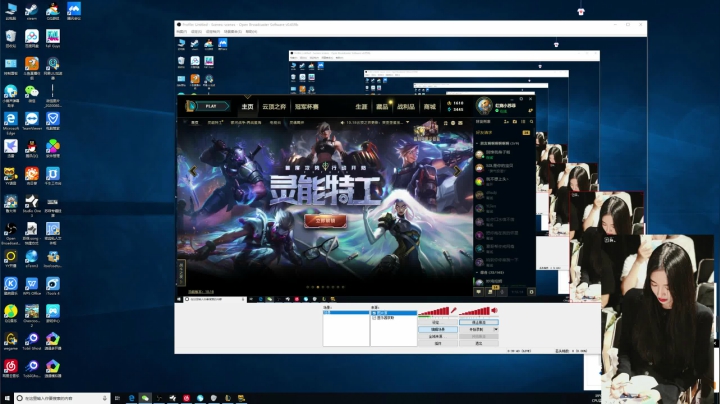
Task: Go to previous banner with left arrow
Action: point(193,171)
